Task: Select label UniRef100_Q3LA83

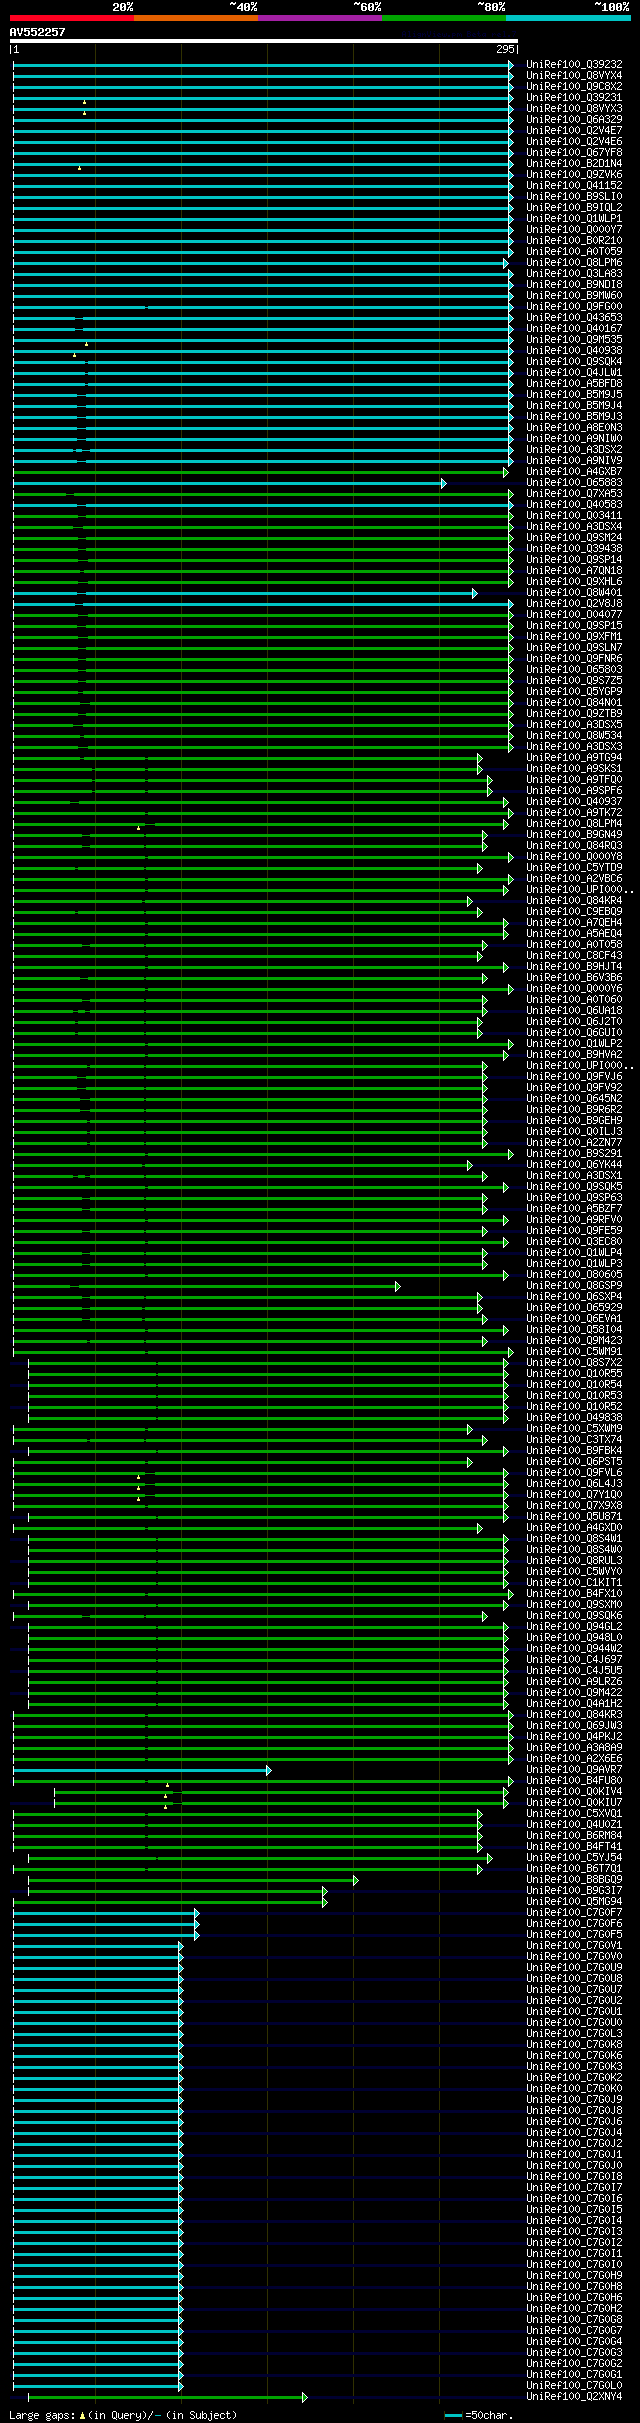Action: [574, 274]
